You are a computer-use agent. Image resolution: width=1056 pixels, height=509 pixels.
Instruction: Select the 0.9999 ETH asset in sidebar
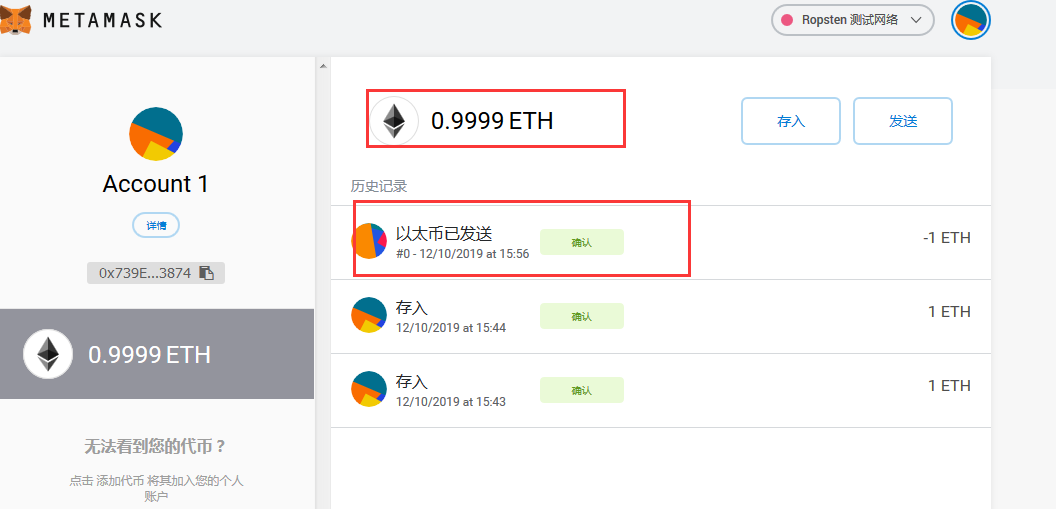point(156,354)
